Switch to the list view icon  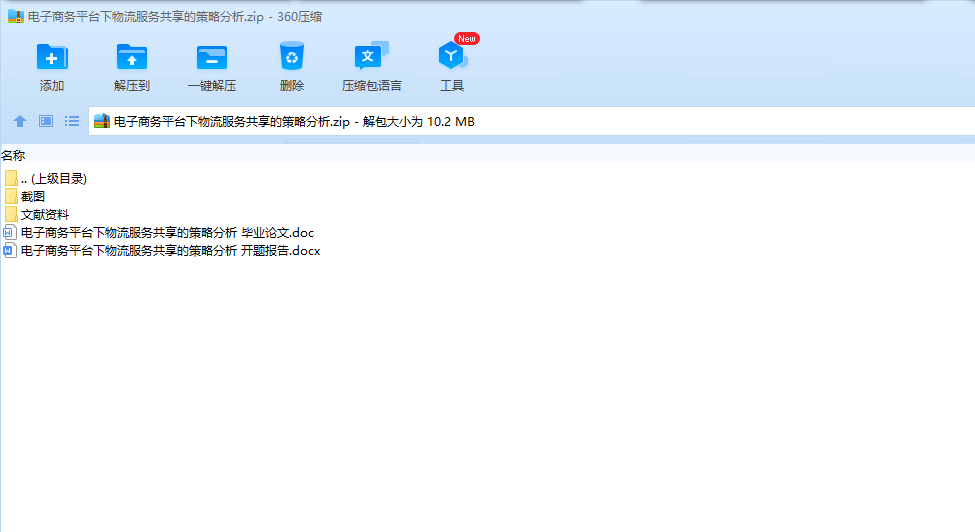[72, 121]
